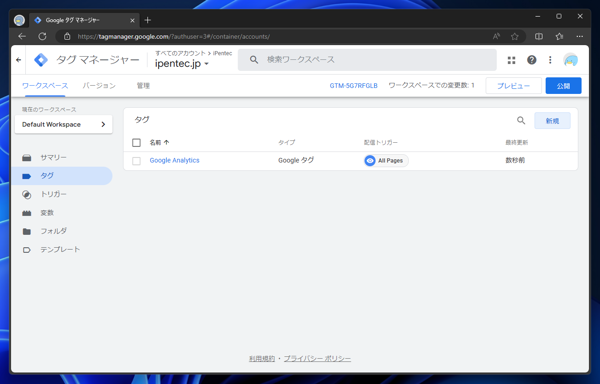Viewport: 600px width, 384px height.
Task: Open the browser favorites list icon
Action: (x=559, y=36)
